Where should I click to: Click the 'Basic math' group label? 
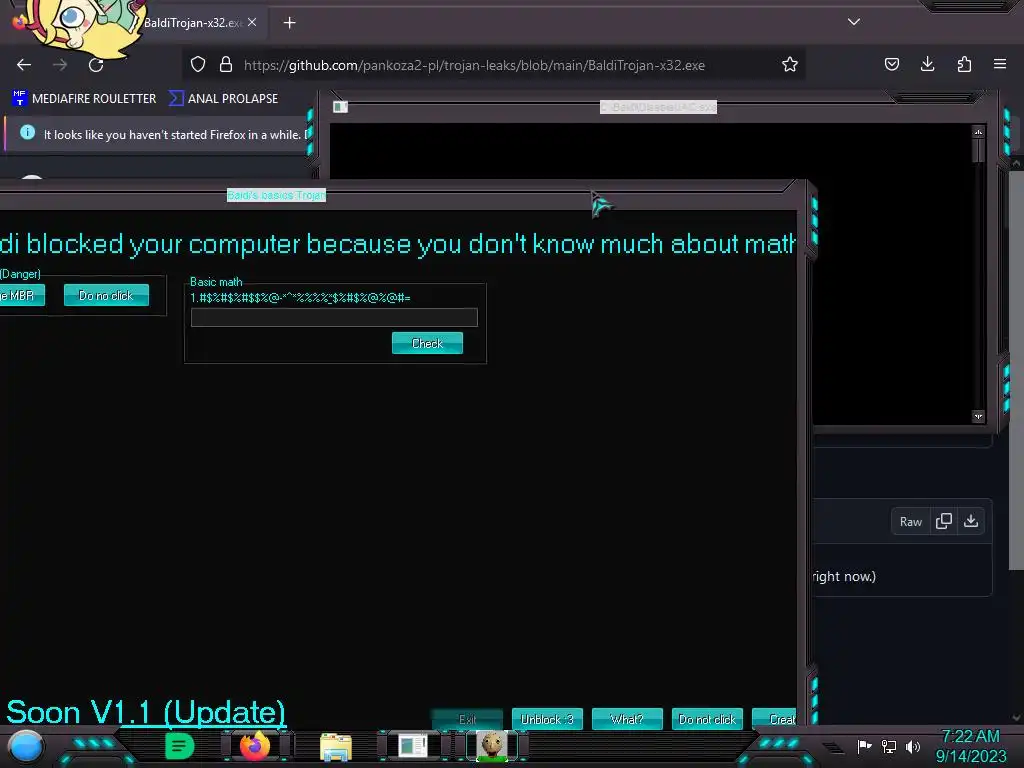coord(216,281)
